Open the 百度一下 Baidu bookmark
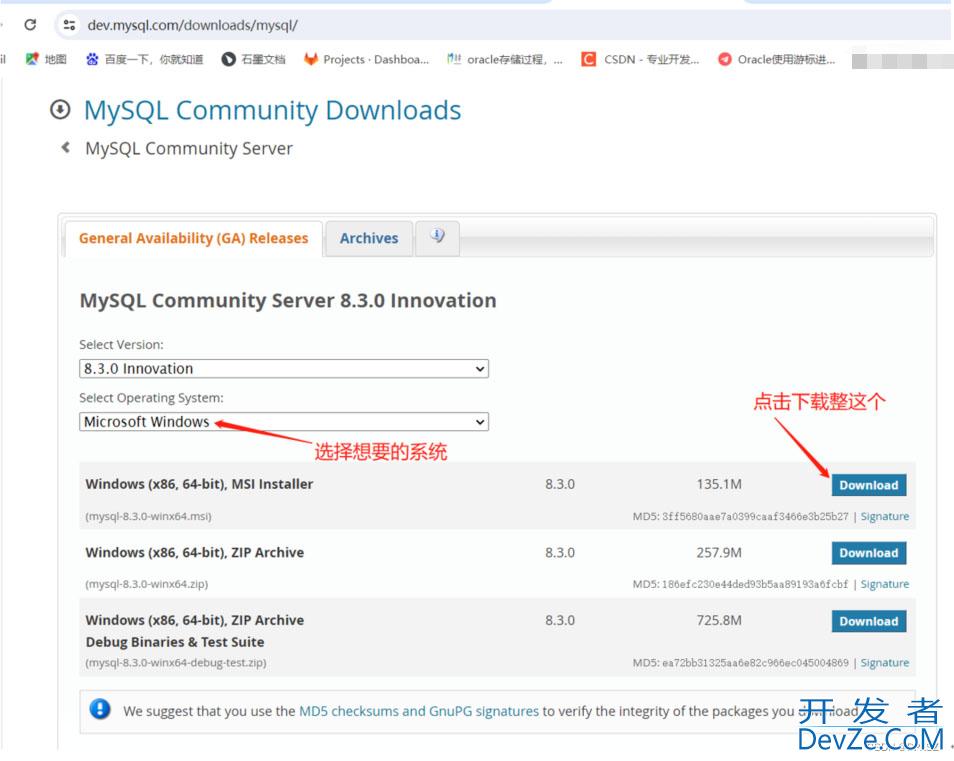954x761 pixels. (x=144, y=59)
